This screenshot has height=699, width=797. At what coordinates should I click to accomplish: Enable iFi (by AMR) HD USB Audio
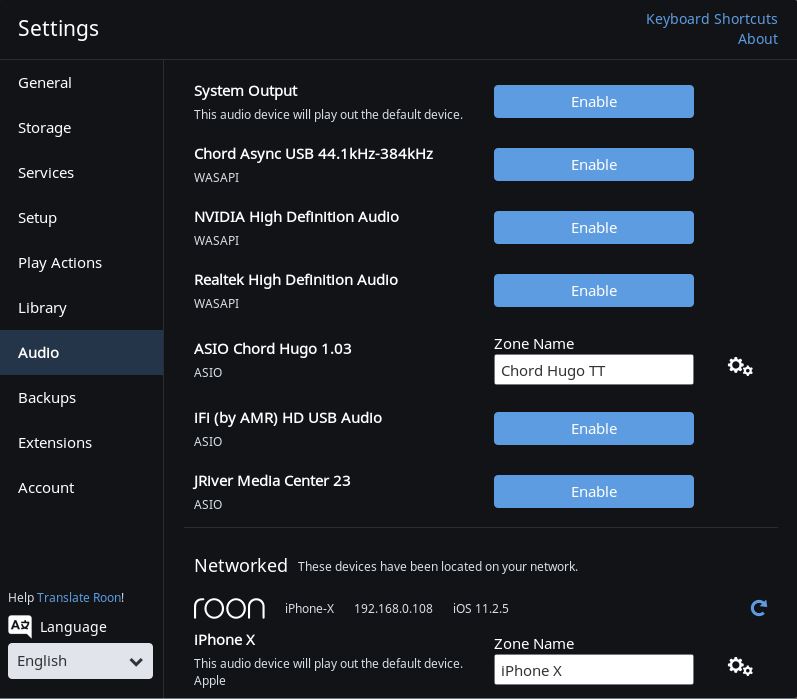coord(594,429)
